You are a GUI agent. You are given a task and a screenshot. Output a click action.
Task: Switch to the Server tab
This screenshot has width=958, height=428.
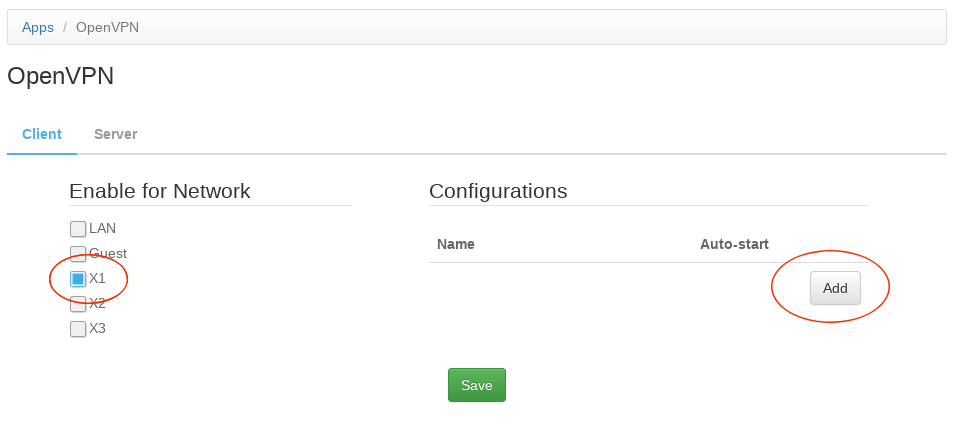click(x=115, y=134)
